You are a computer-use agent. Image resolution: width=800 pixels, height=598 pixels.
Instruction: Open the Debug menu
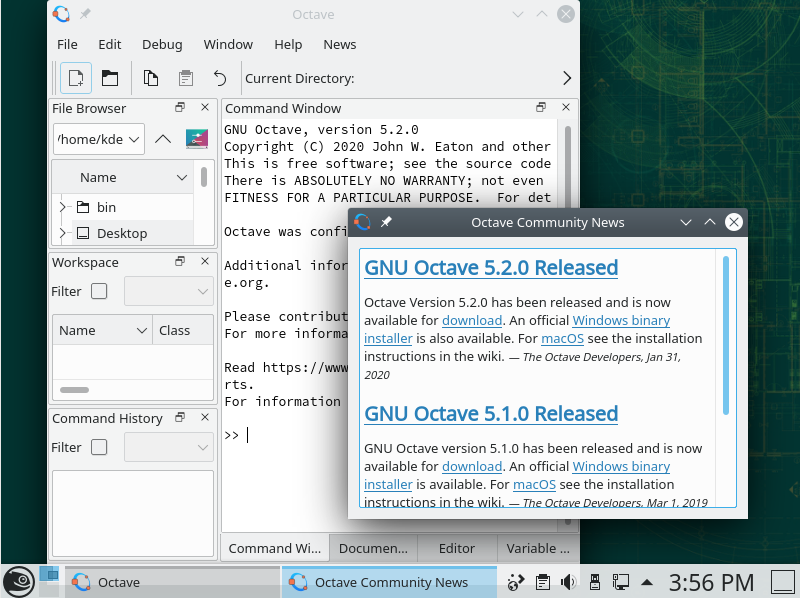click(162, 44)
